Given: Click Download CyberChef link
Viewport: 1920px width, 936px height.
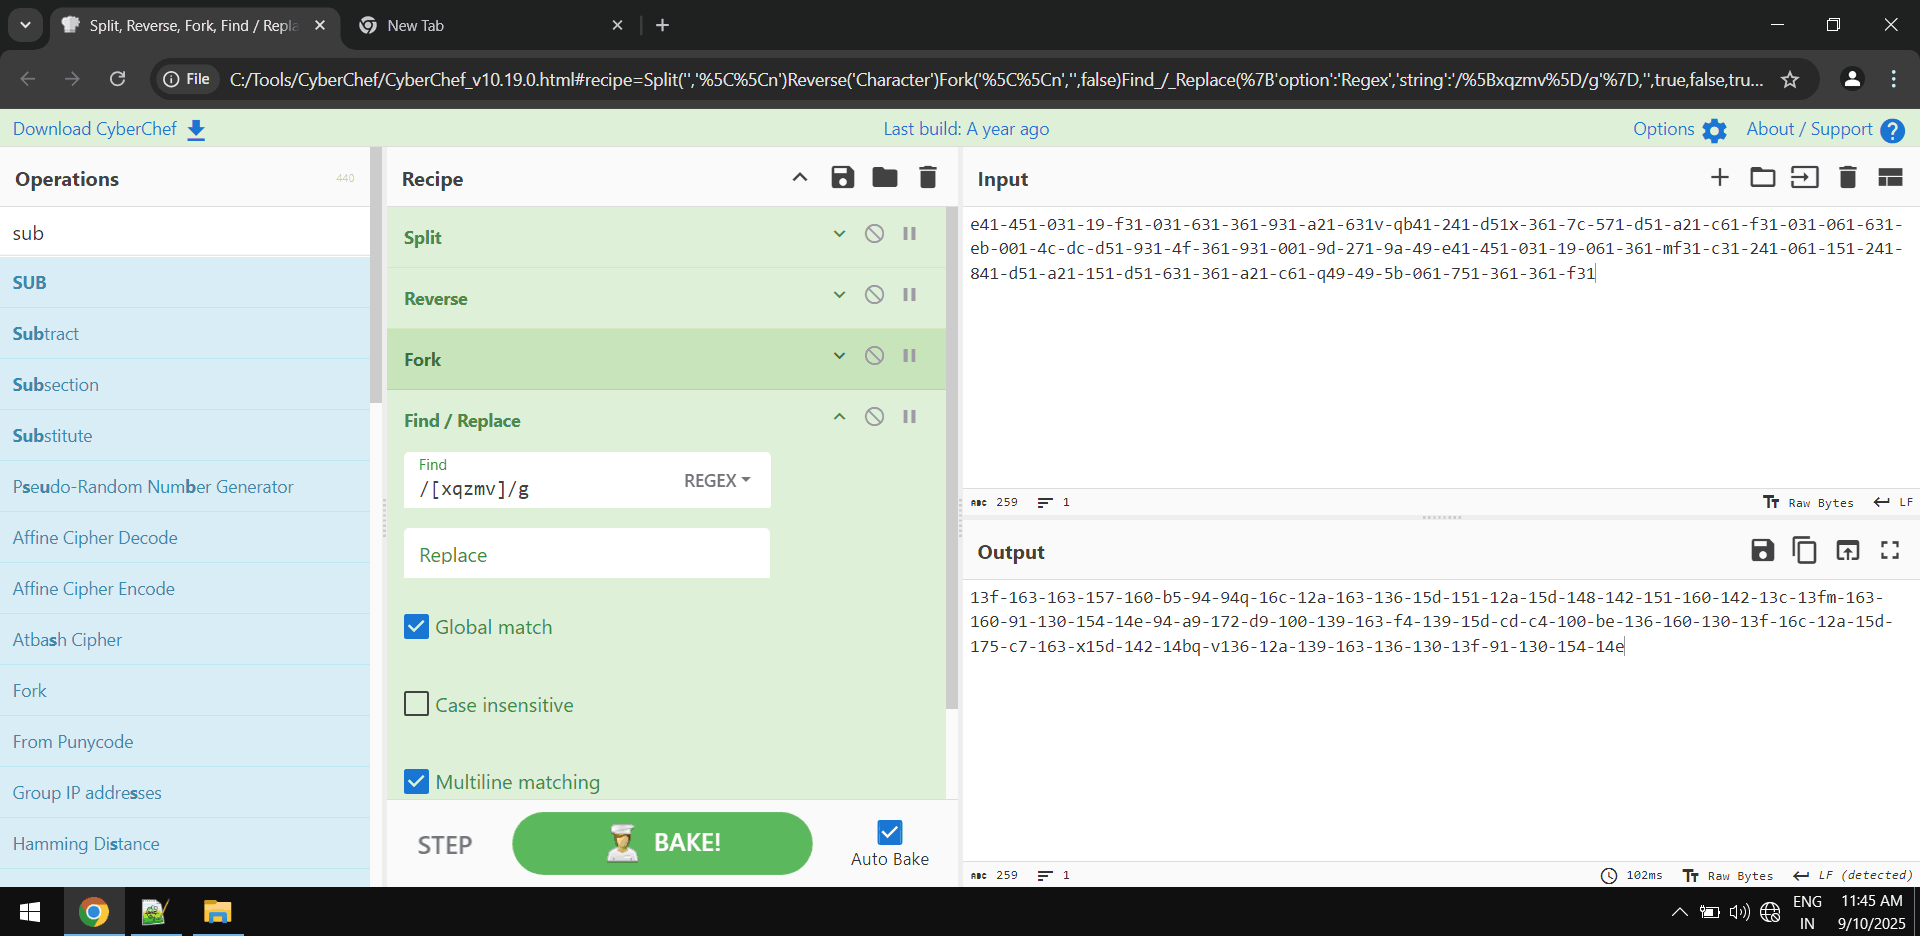Looking at the screenshot, I should [x=109, y=129].
